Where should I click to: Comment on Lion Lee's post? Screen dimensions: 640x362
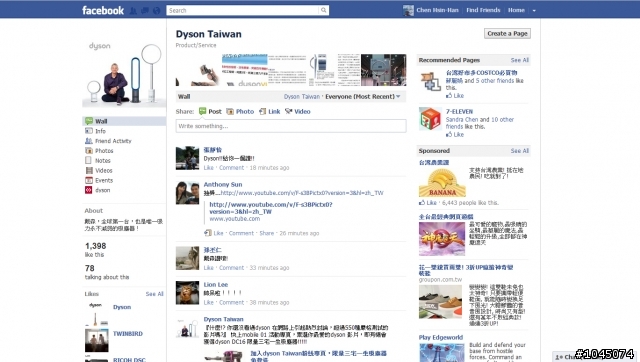[x=231, y=302]
